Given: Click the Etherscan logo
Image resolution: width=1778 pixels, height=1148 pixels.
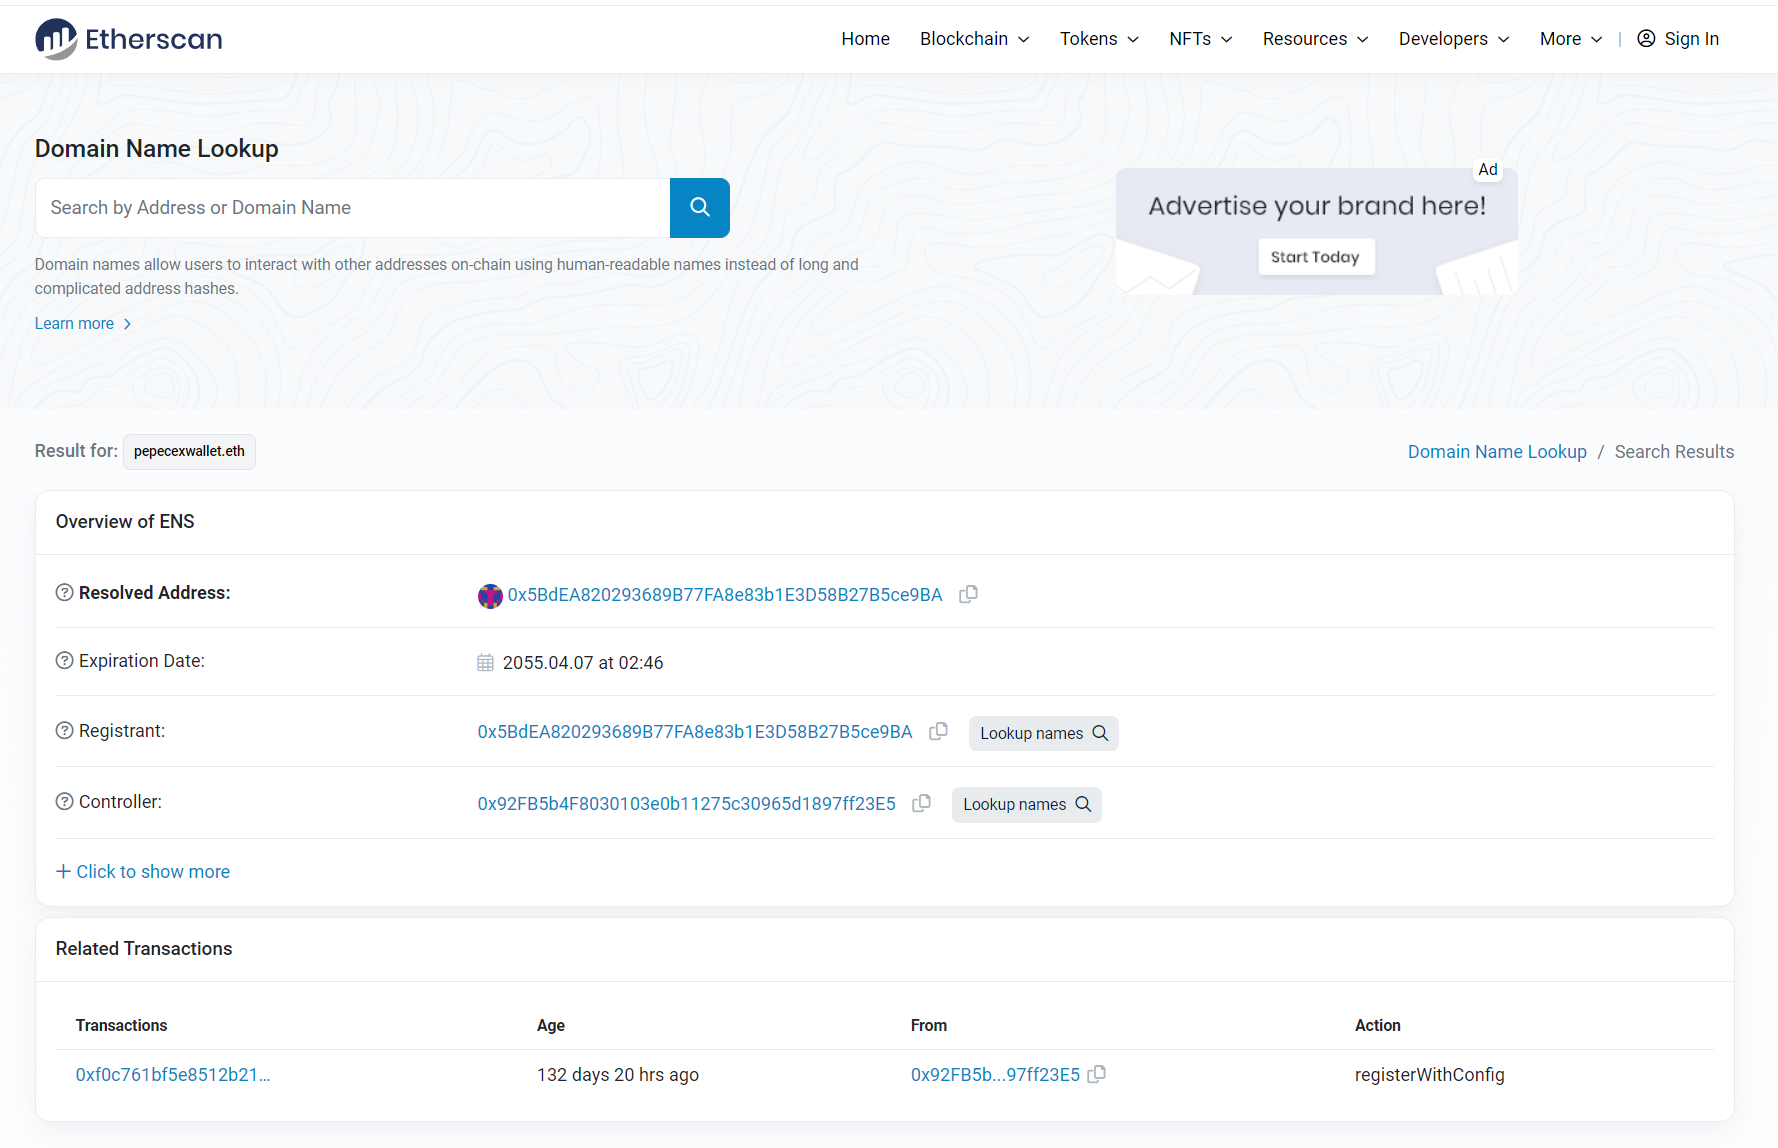Looking at the screenshot, I should click(x=128, y=39).
